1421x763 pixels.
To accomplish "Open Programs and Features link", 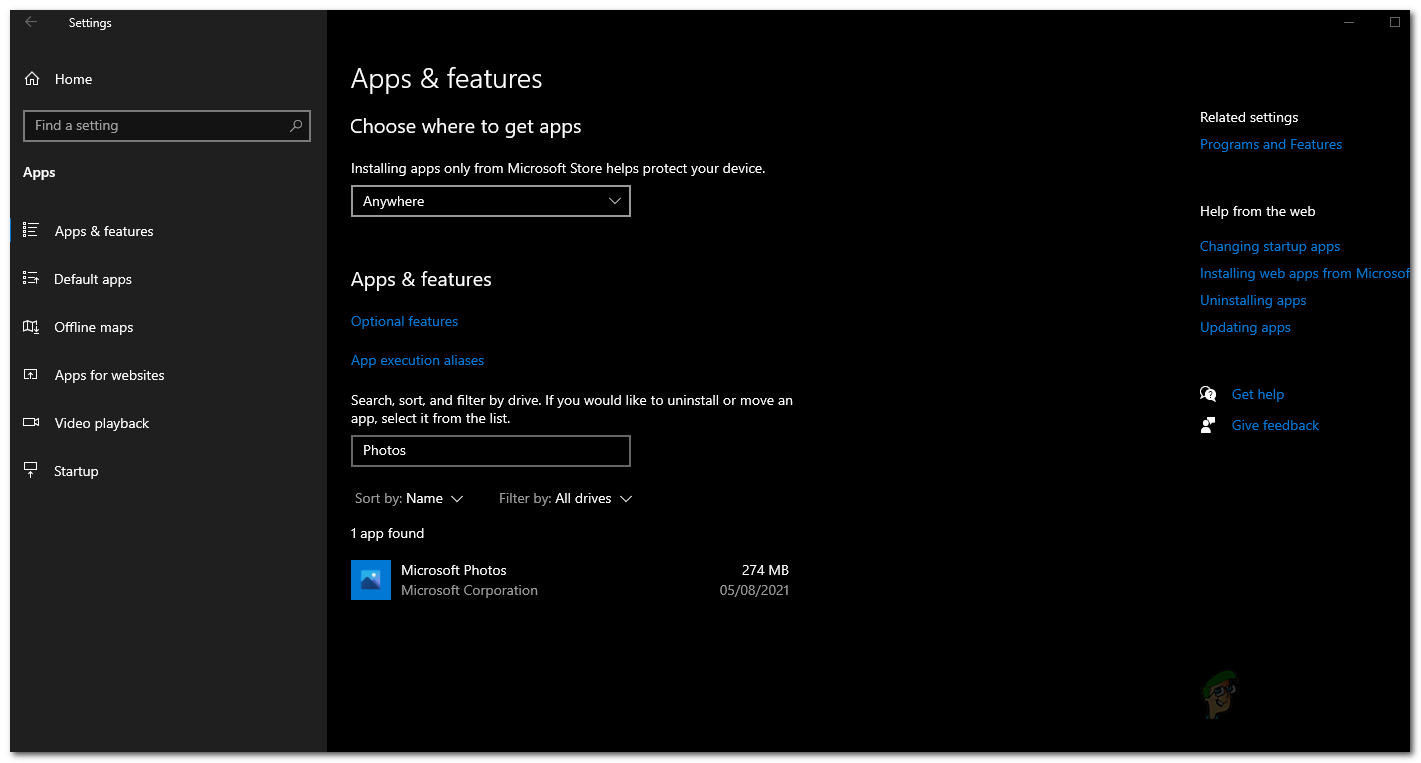I will (x=1271, y=144).
